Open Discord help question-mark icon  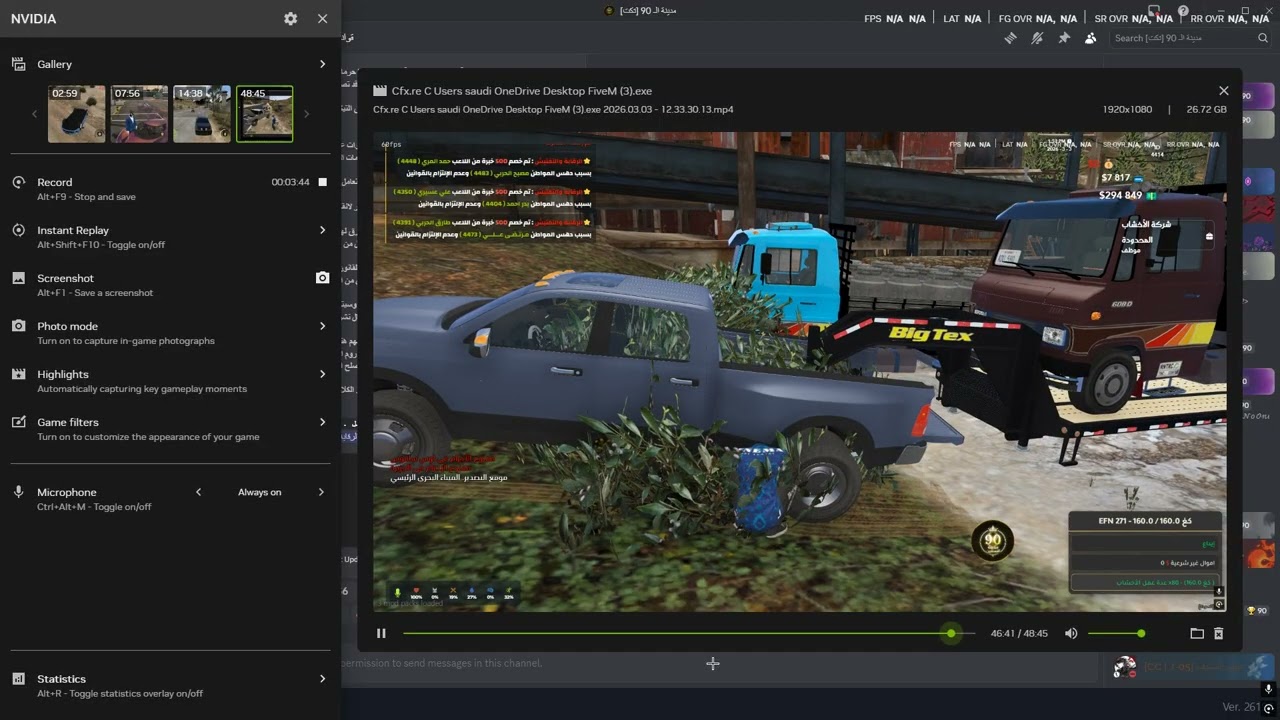1183,11
